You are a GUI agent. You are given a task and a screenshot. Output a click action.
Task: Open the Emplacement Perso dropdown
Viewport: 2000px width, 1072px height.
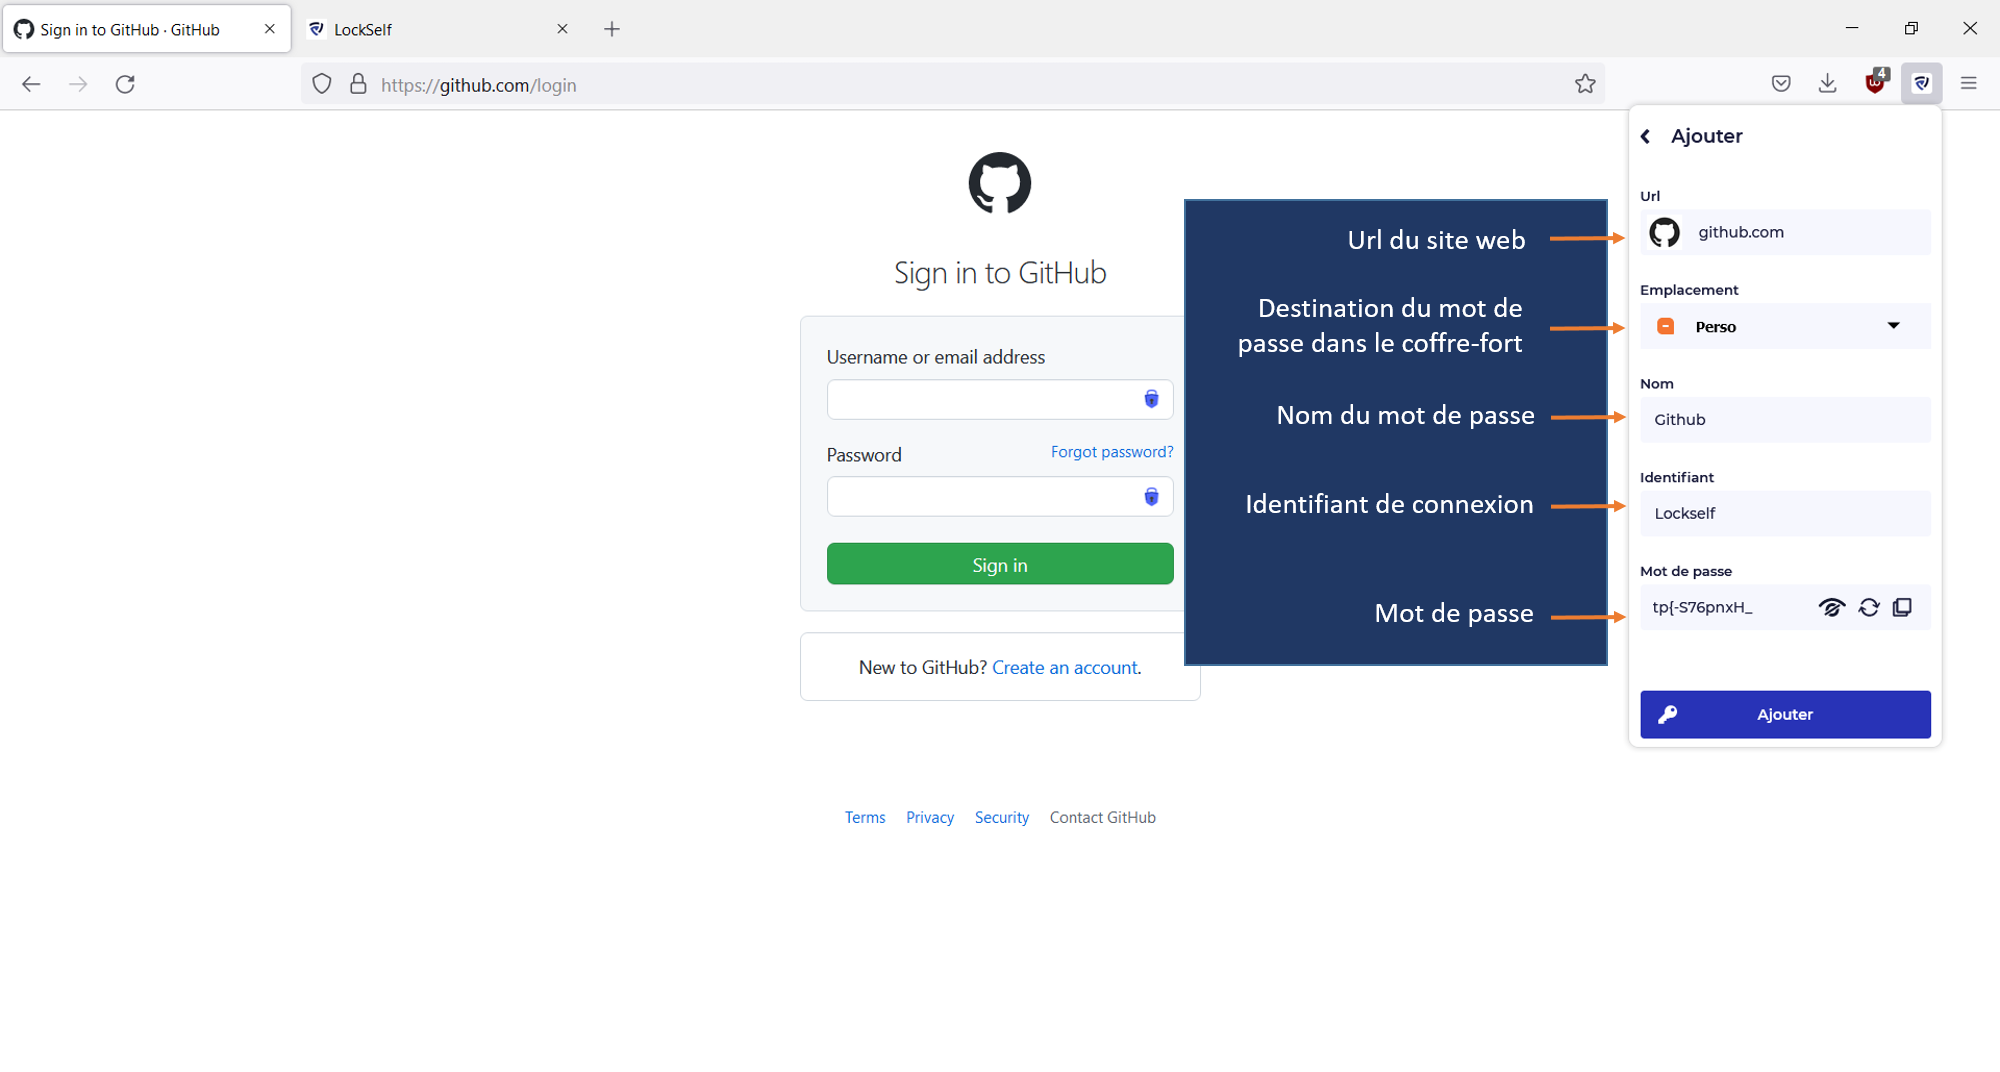1785,326
